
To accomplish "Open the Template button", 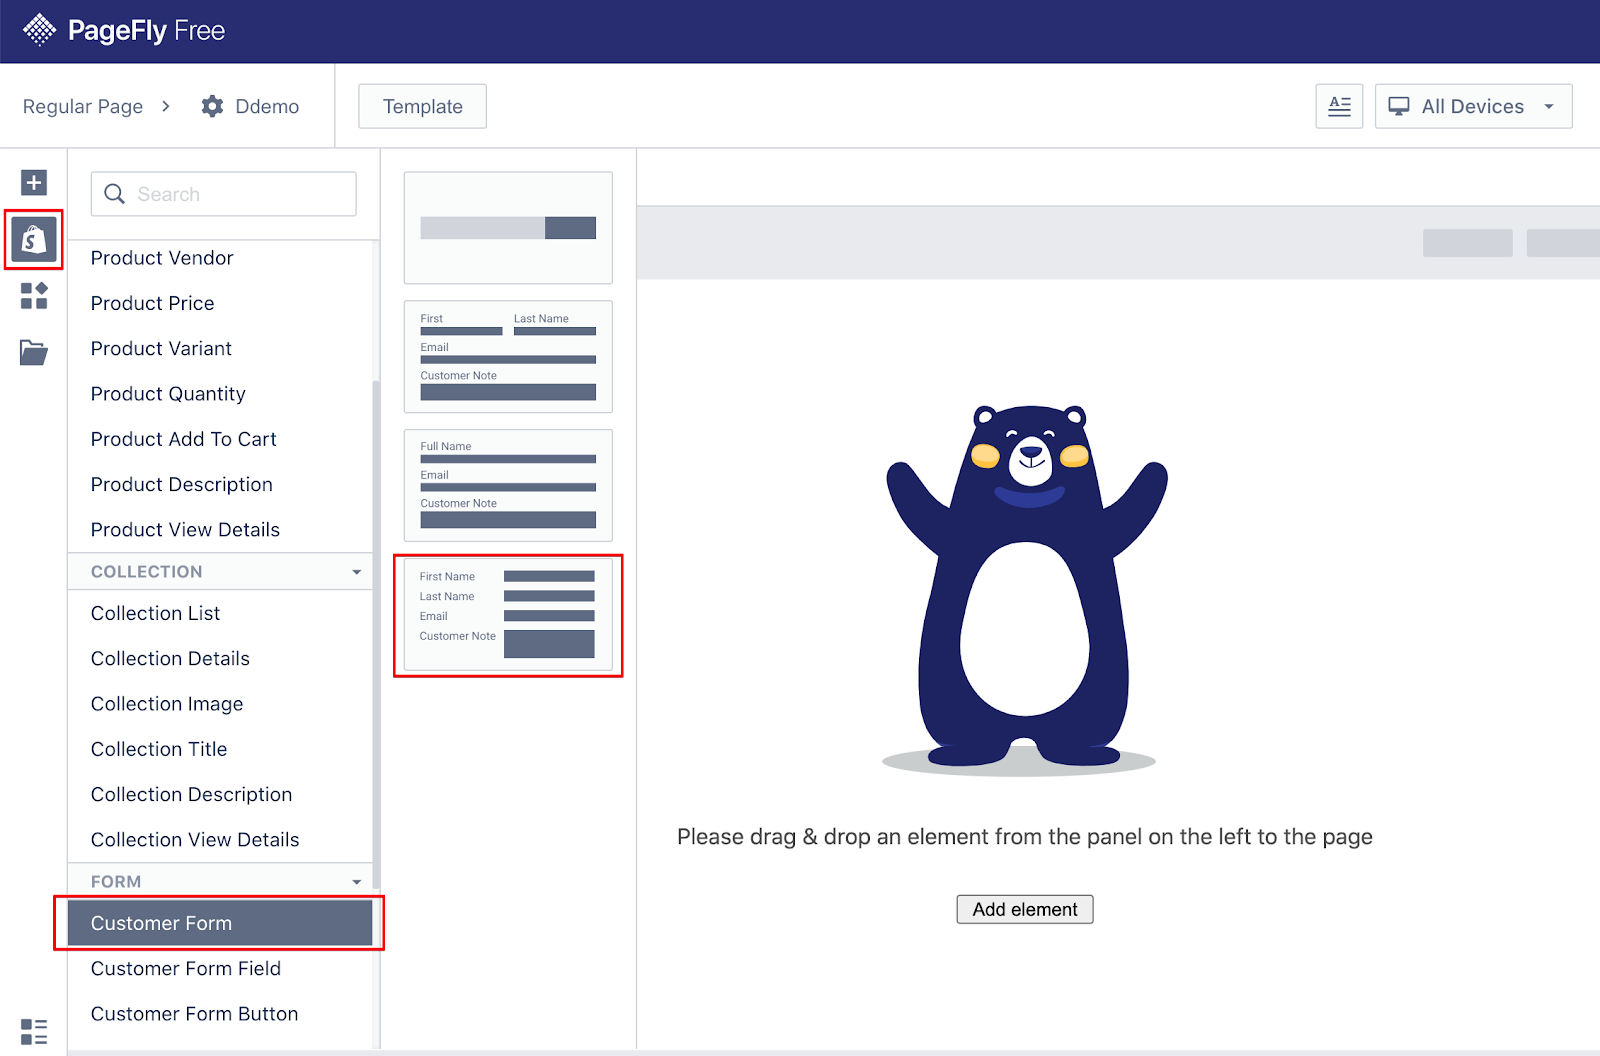I will [421, 105].
